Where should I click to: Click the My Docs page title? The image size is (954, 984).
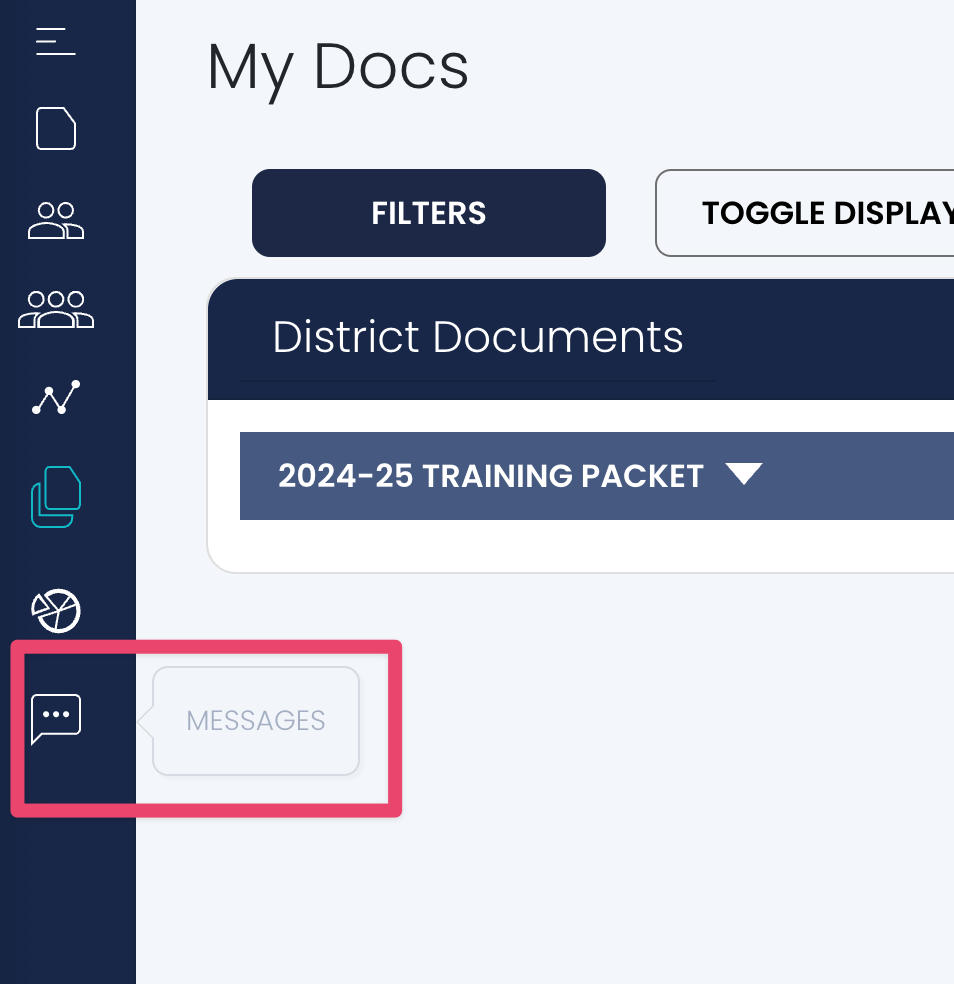click(338, 68)
